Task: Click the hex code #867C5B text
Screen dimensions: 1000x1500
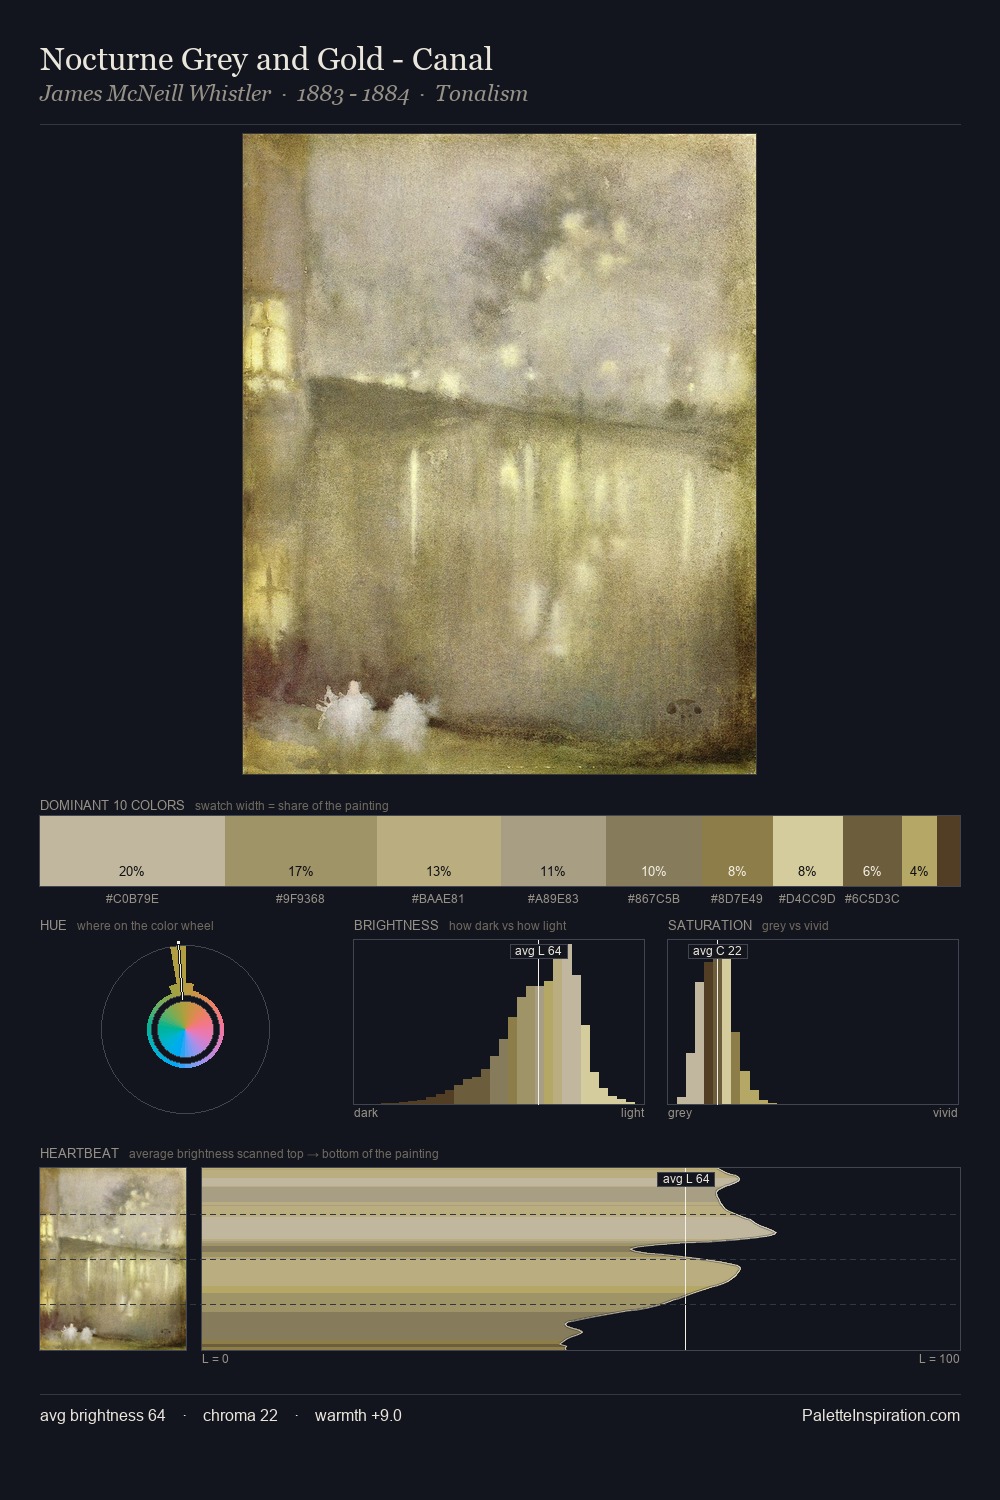Action: coord(653,899)
